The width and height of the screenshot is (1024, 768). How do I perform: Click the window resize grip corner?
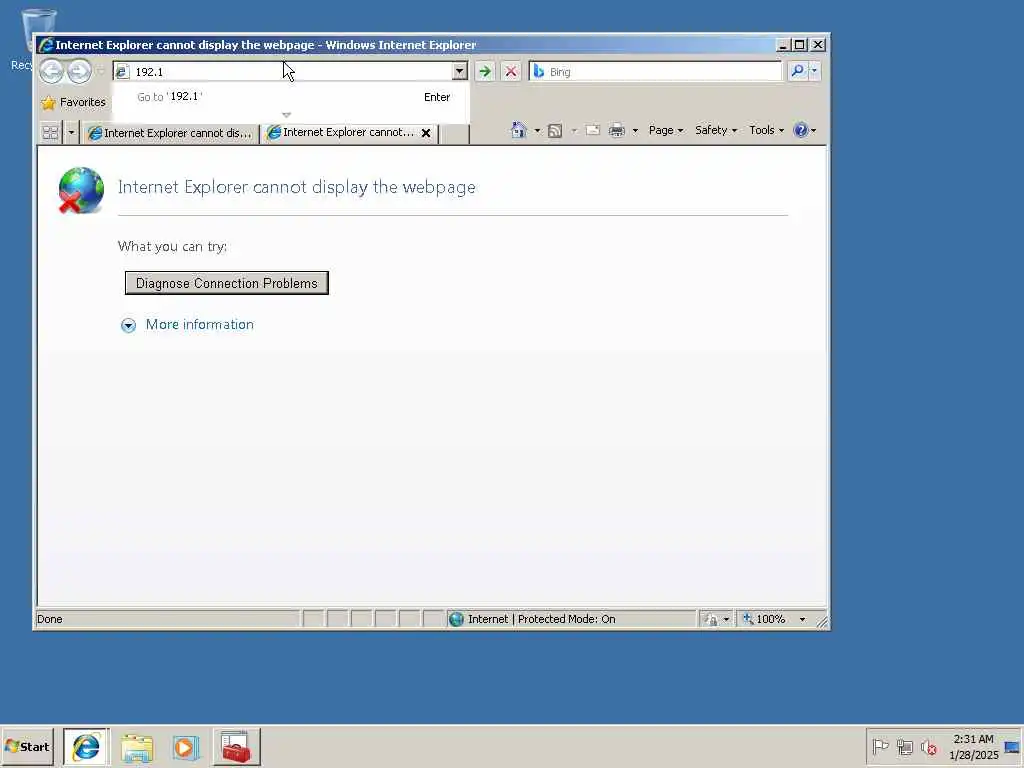tap(822, 622)
